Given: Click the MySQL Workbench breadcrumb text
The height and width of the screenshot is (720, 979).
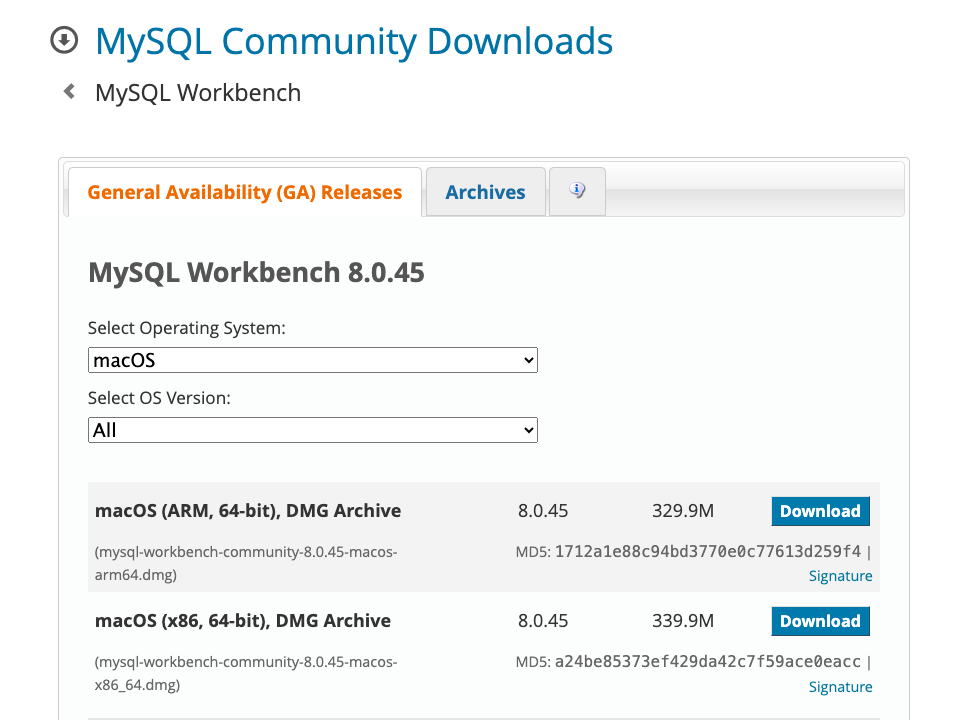Looking at the screenshot, I should tap(198, 93).
